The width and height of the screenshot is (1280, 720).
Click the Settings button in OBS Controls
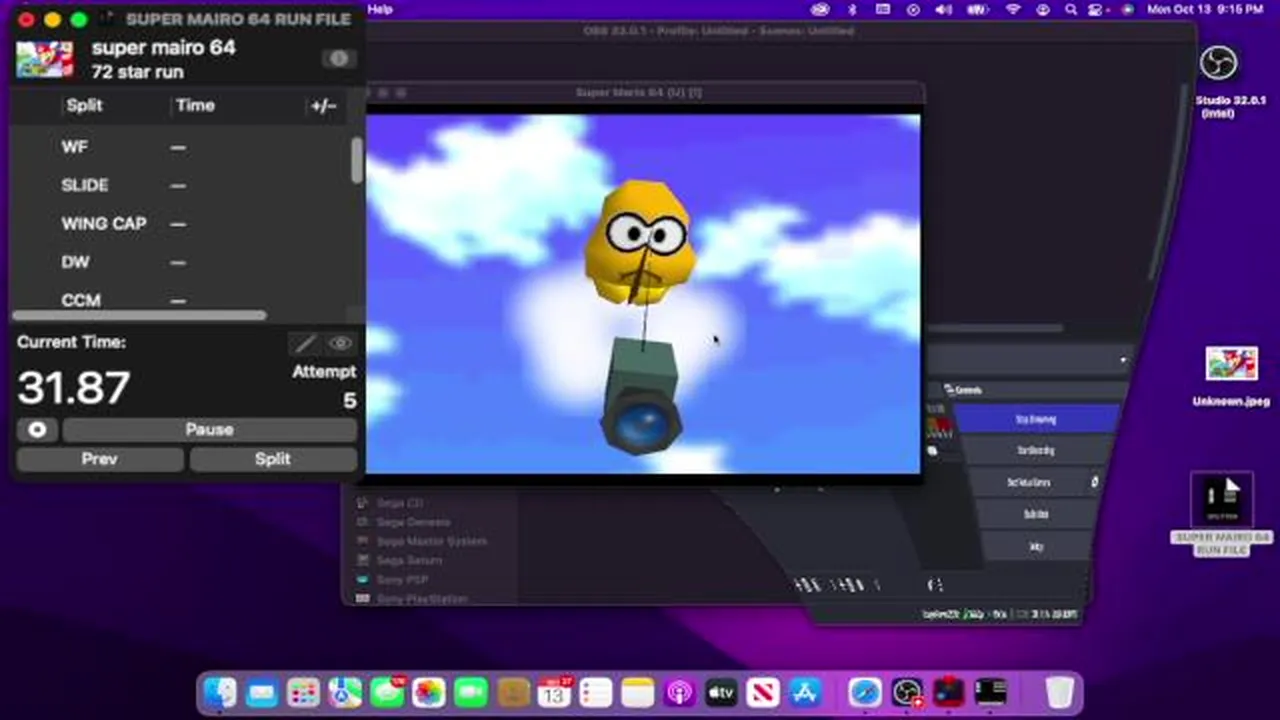[x=1036, y=547]
